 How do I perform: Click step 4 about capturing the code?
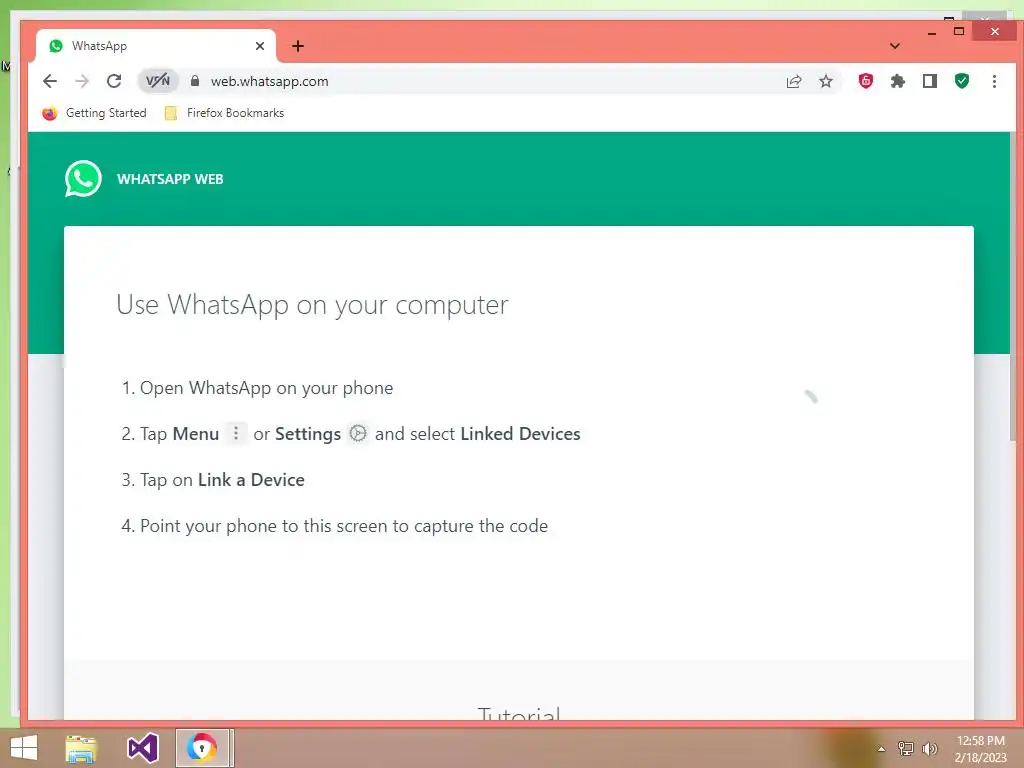[x=334, y=526]
